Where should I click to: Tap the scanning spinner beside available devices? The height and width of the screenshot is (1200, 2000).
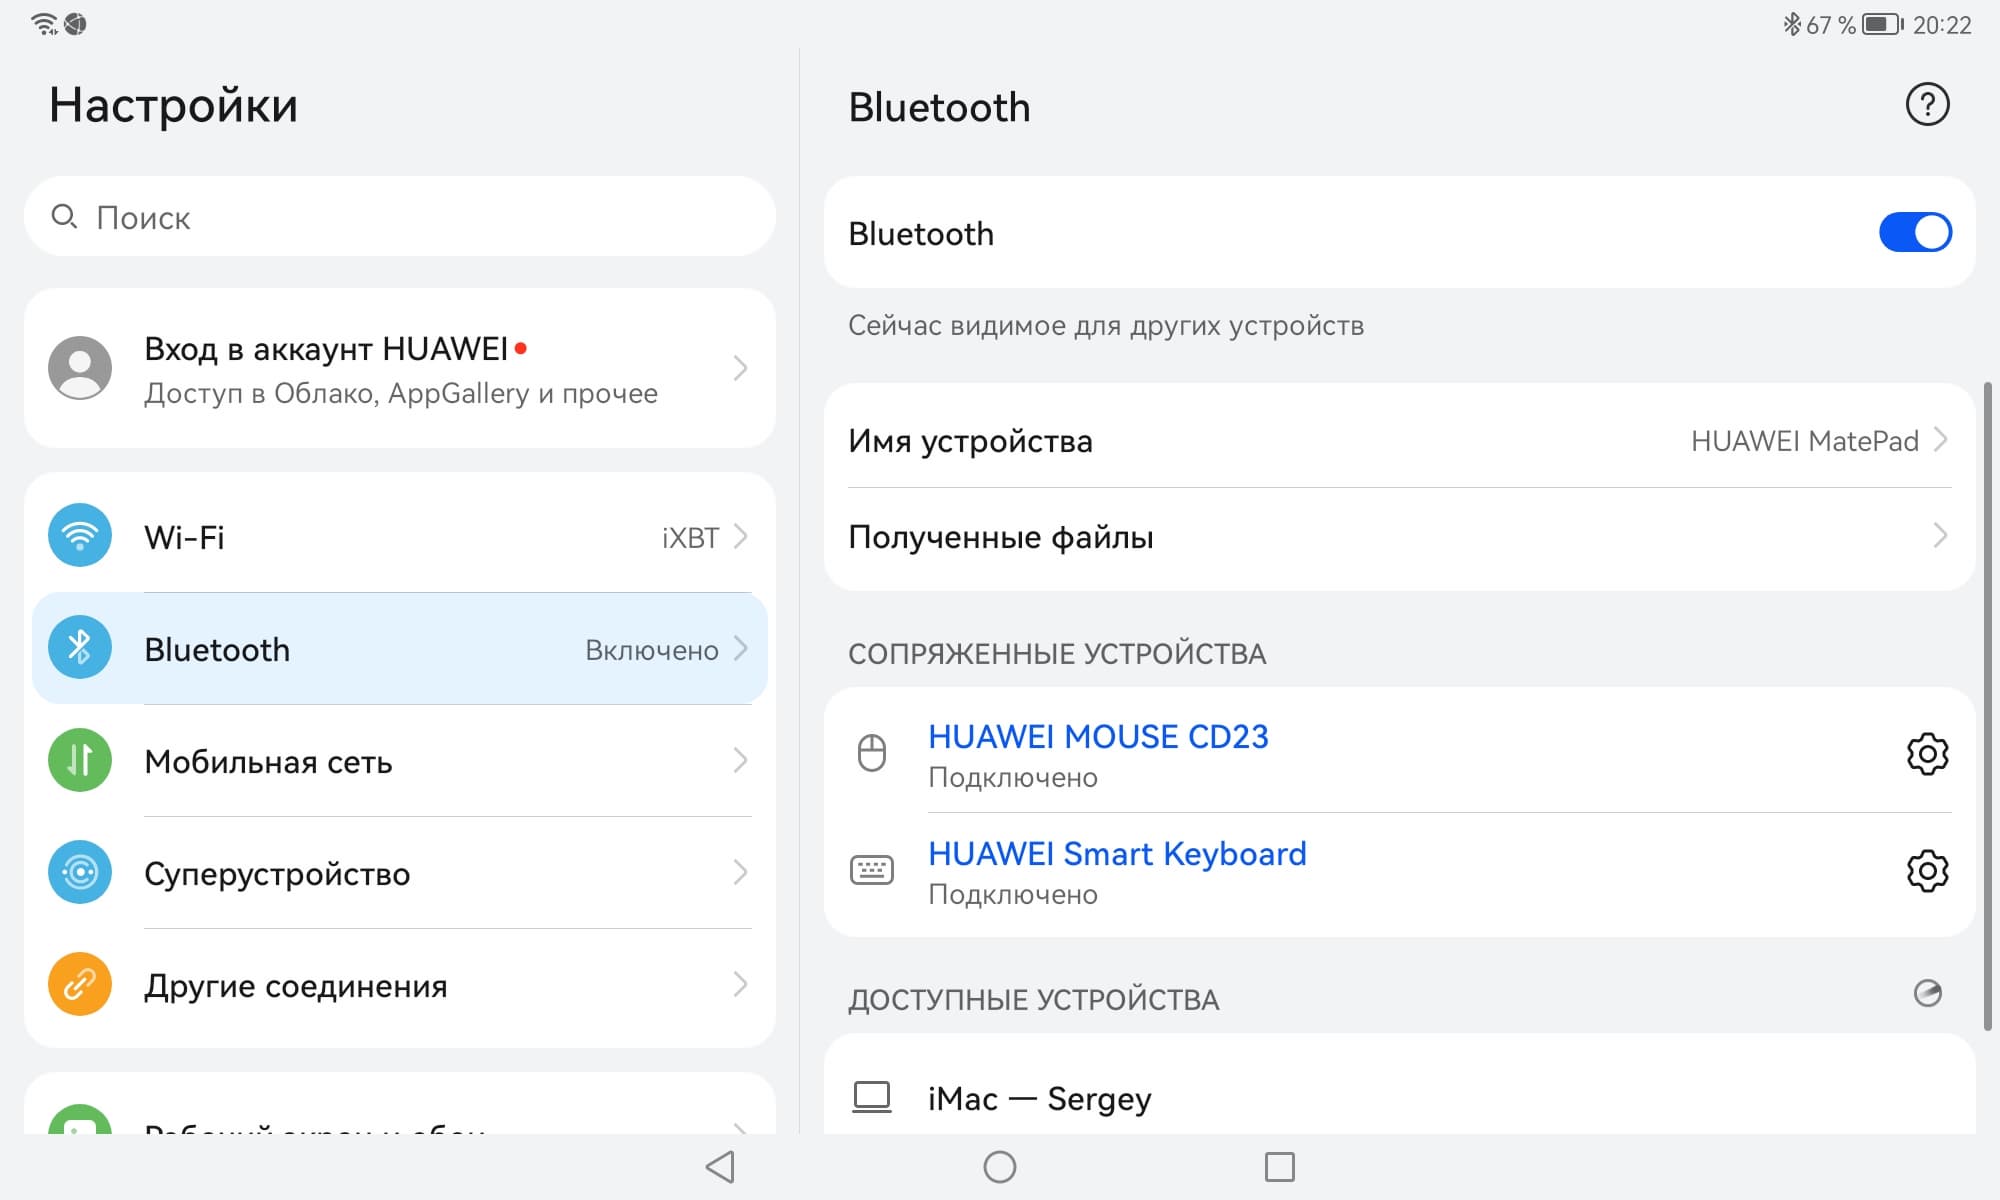(1926, 993)
